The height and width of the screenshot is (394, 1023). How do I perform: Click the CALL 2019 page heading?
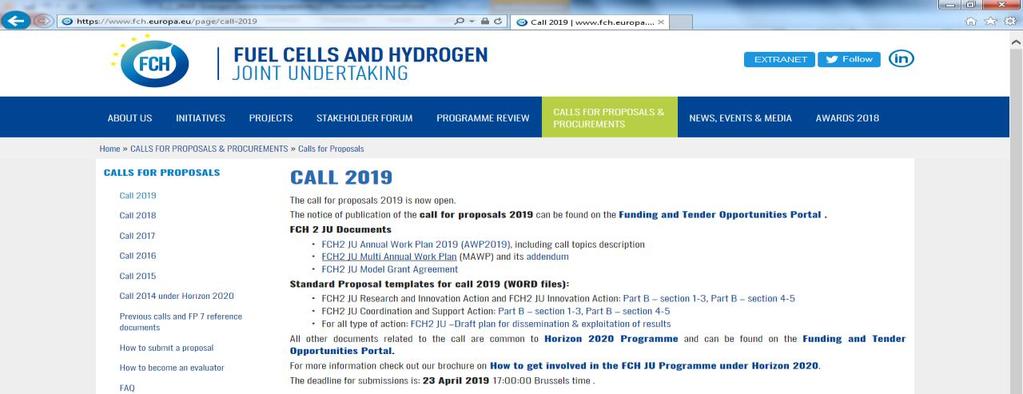point(341,177)
